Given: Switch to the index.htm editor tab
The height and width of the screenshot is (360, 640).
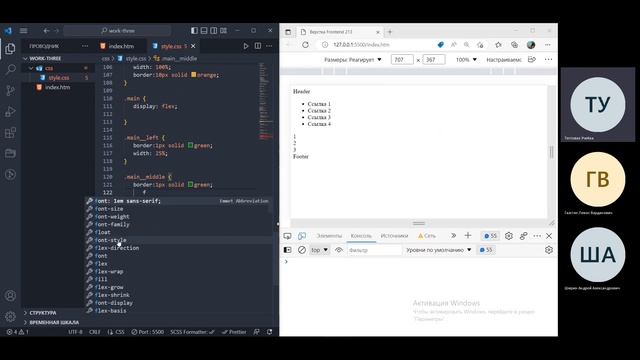Looking at the screenshot, I should pos(121,46).
